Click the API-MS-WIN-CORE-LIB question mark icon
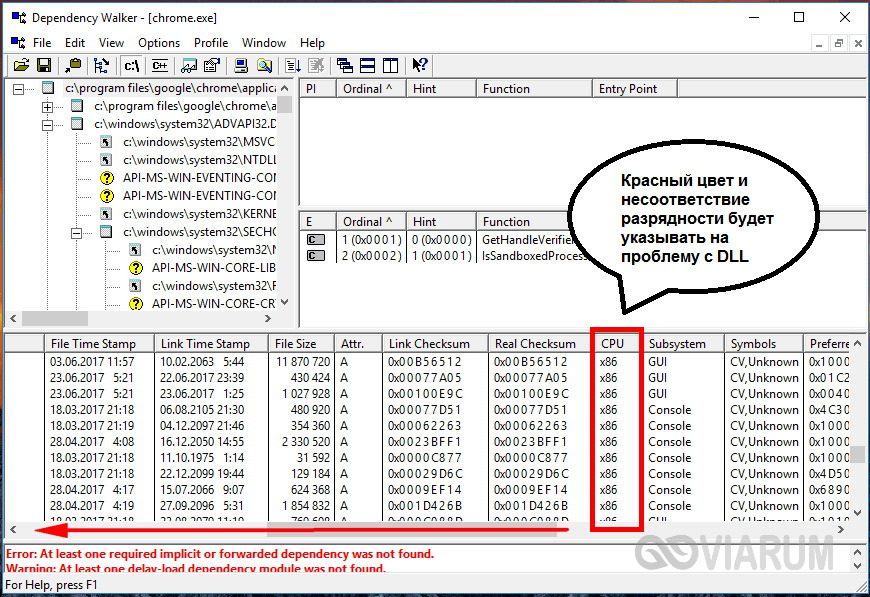870x597 pixels. coord(135,268)
